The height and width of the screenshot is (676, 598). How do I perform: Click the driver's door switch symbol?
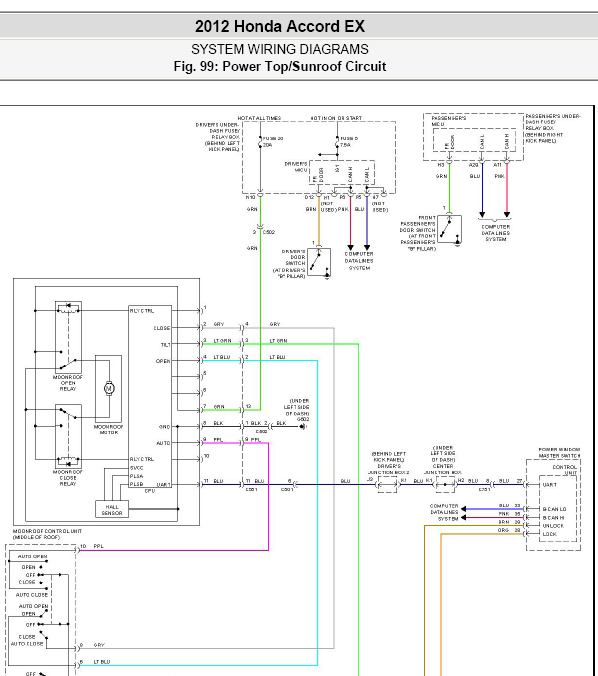click(x=319, y=262)
